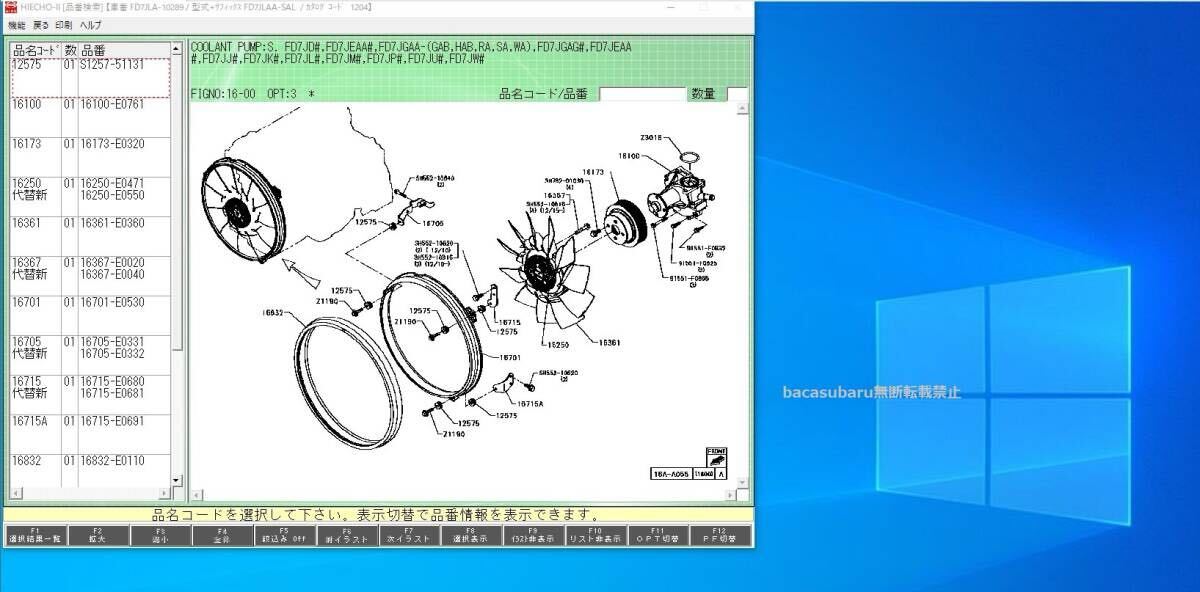Viewport: 1200px width, 592px height.
Task: Click the 16701 shroud callout in diagram
Action: [509, 356]
